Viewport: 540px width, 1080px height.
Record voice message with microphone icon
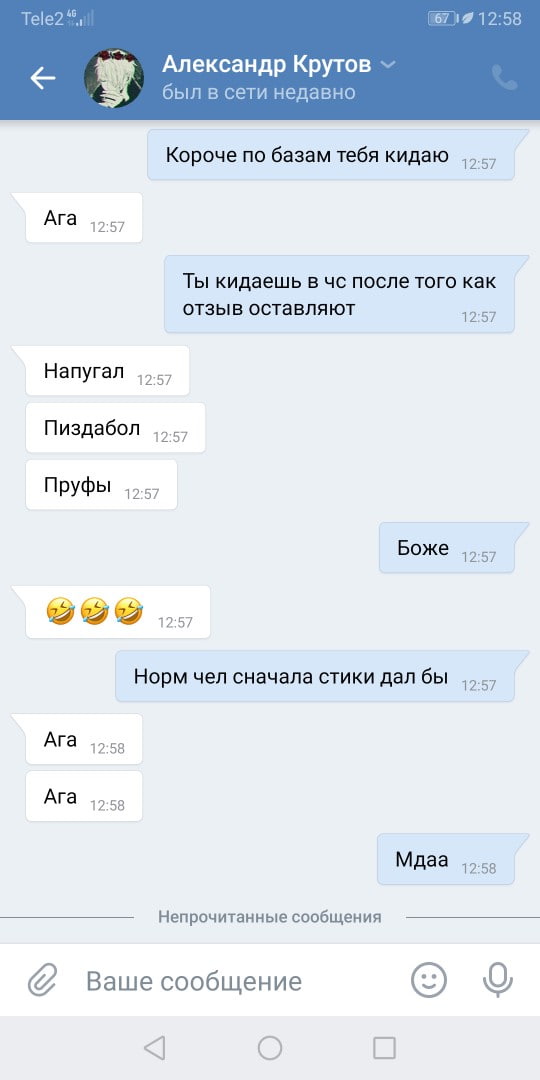[497, 980]
